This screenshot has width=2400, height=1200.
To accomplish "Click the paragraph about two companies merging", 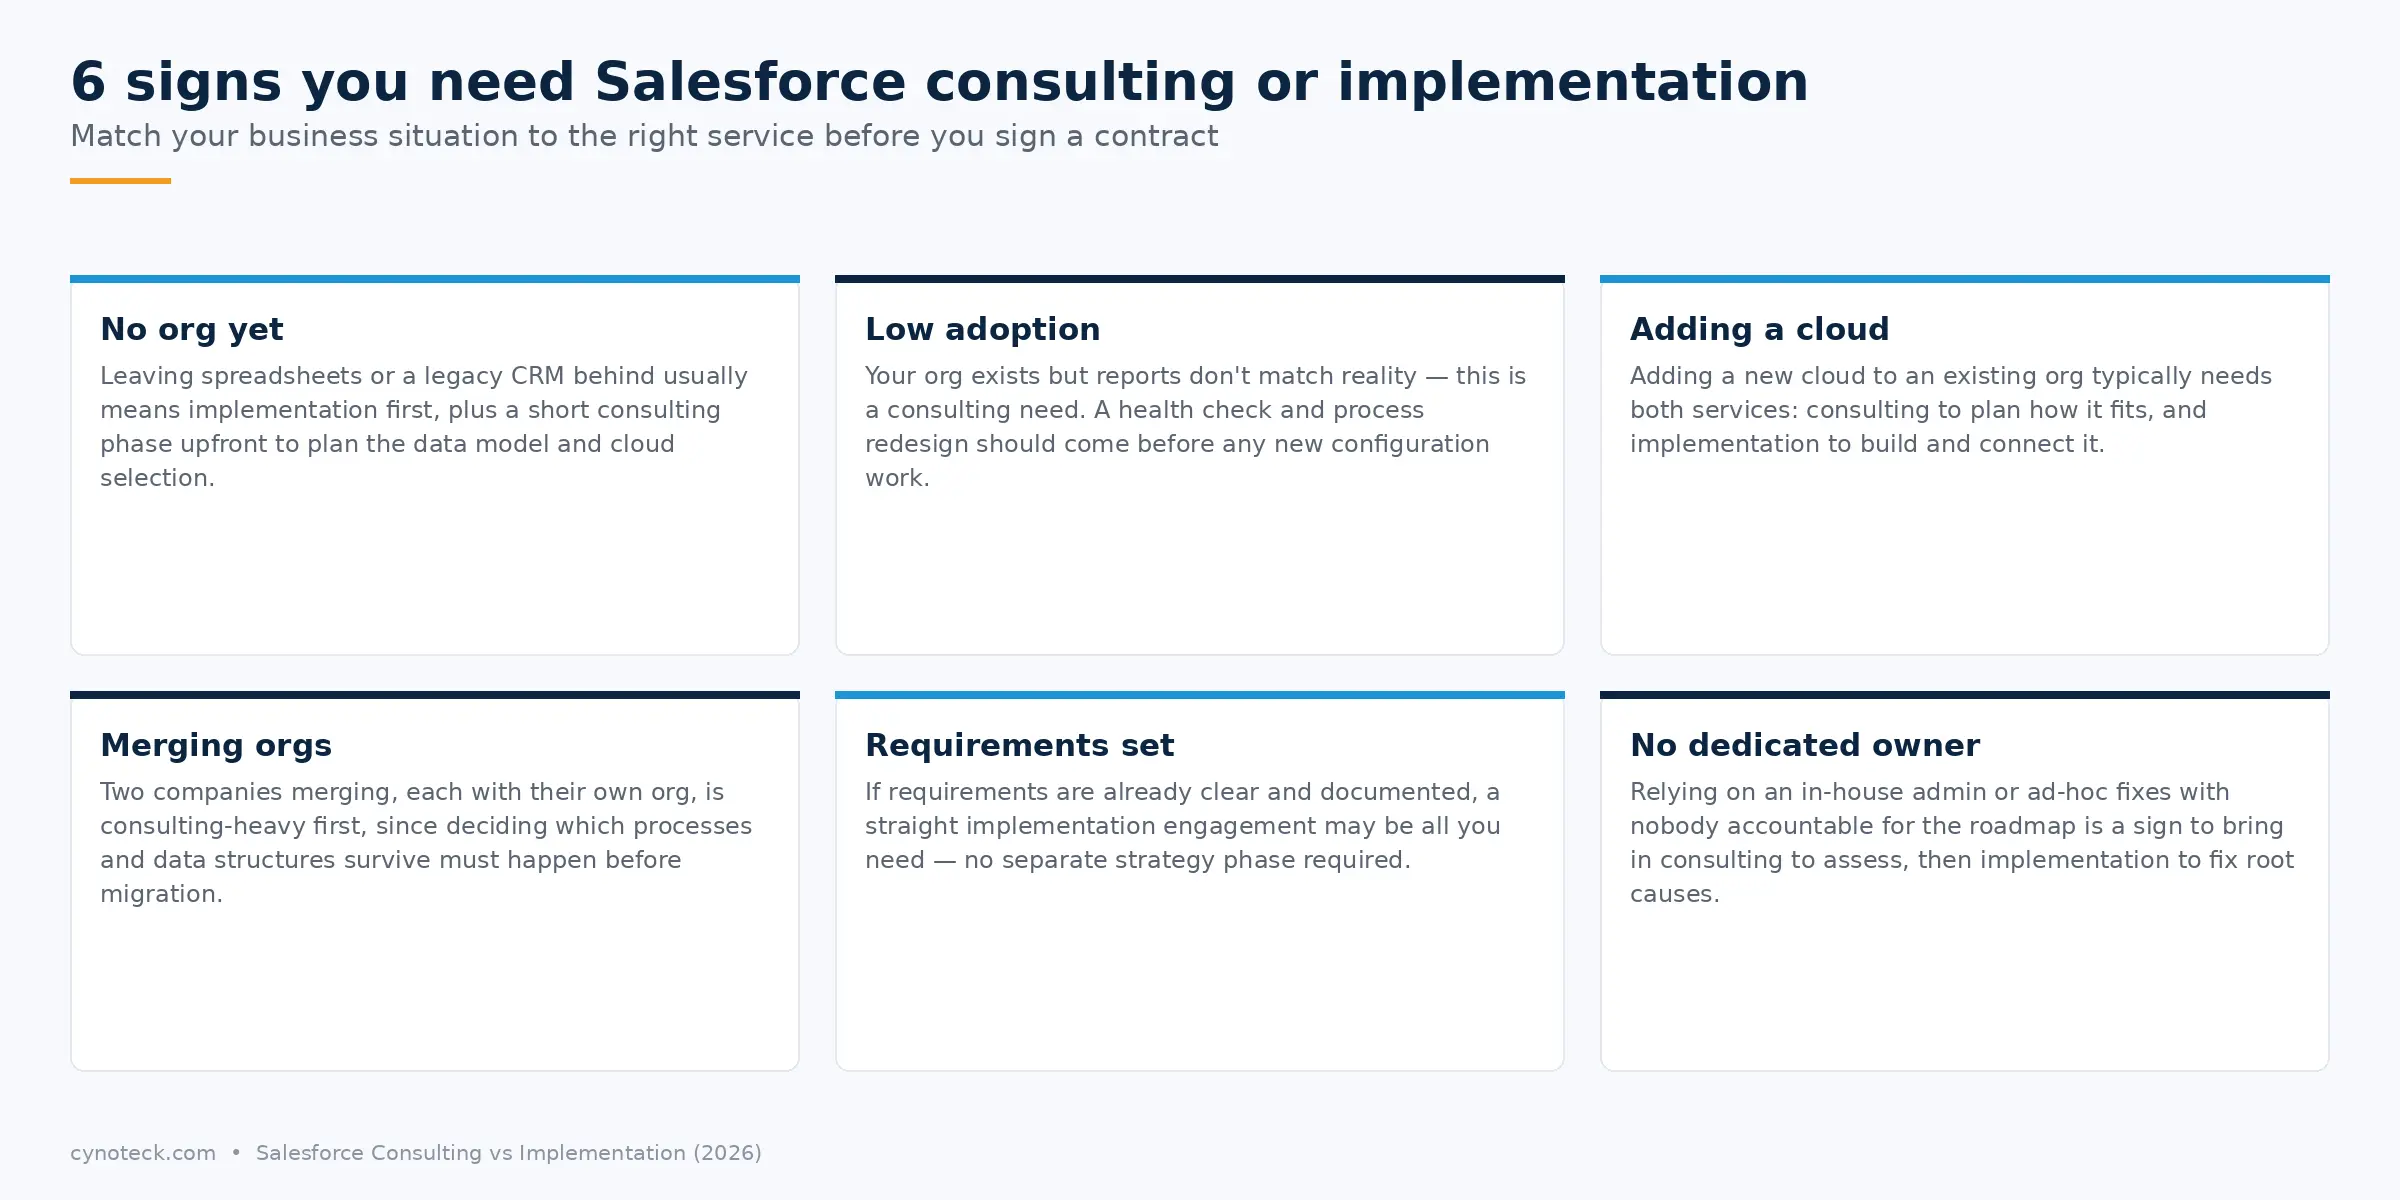I will (x=426, y=843).
